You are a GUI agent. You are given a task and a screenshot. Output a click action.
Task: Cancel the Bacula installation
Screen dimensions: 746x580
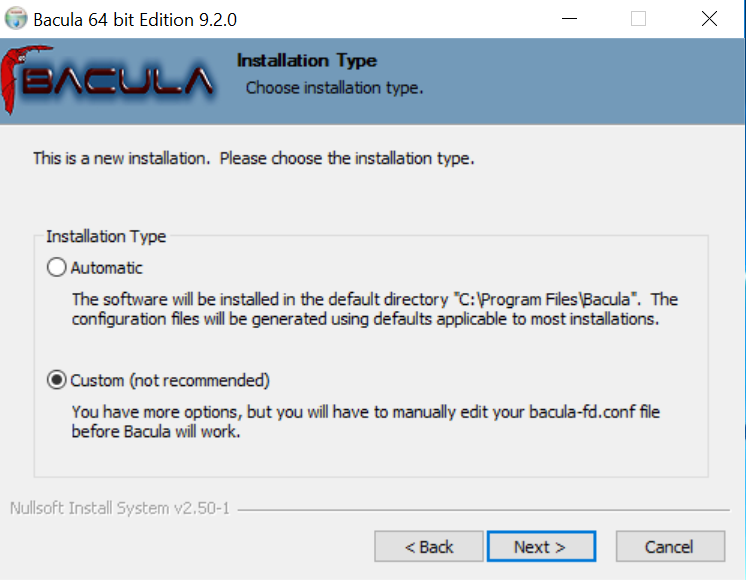point(670,547)
